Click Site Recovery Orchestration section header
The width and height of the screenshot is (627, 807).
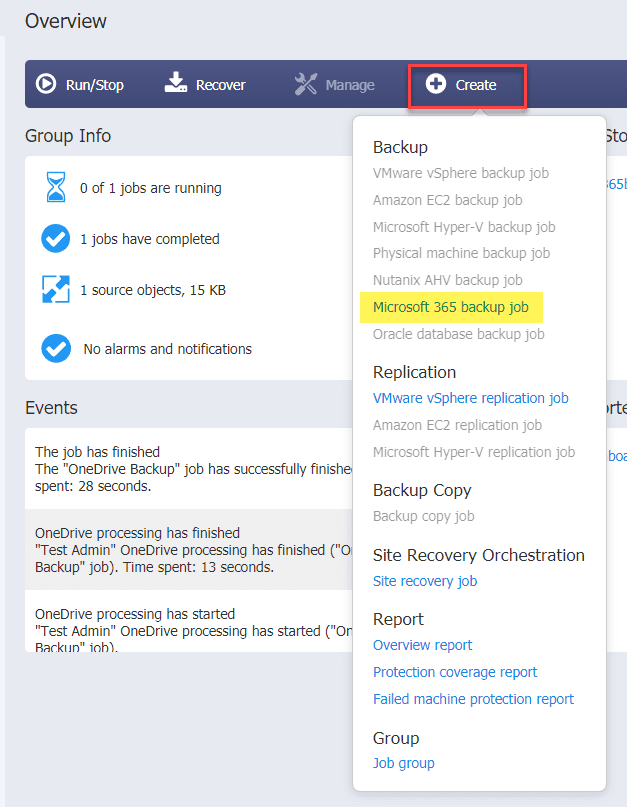pos(479,555)
